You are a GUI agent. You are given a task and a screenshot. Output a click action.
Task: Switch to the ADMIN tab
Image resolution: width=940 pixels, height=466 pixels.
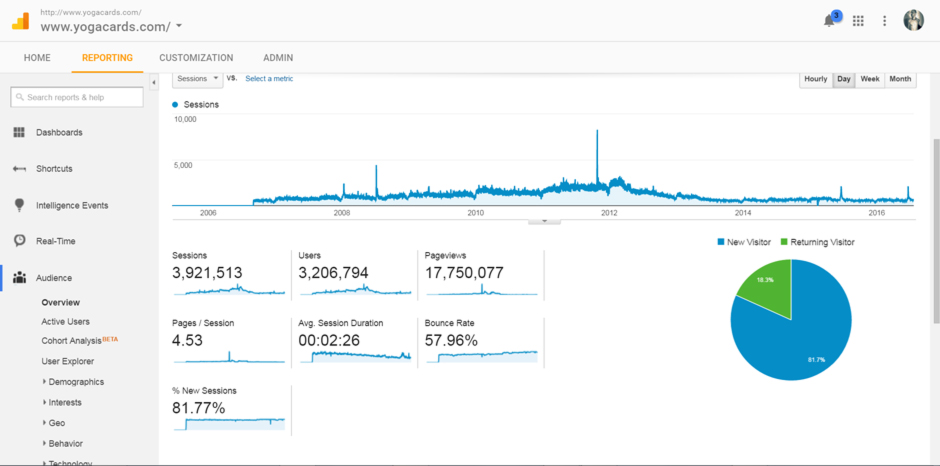pos(278,58)
